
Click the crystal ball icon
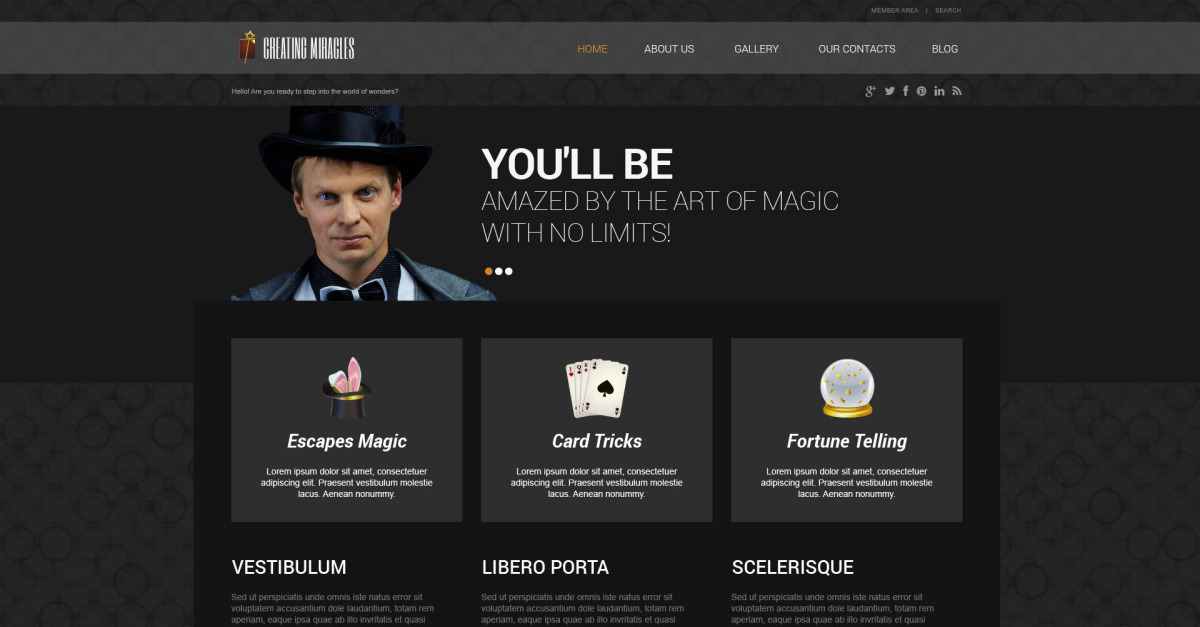[x=847, y=388]
